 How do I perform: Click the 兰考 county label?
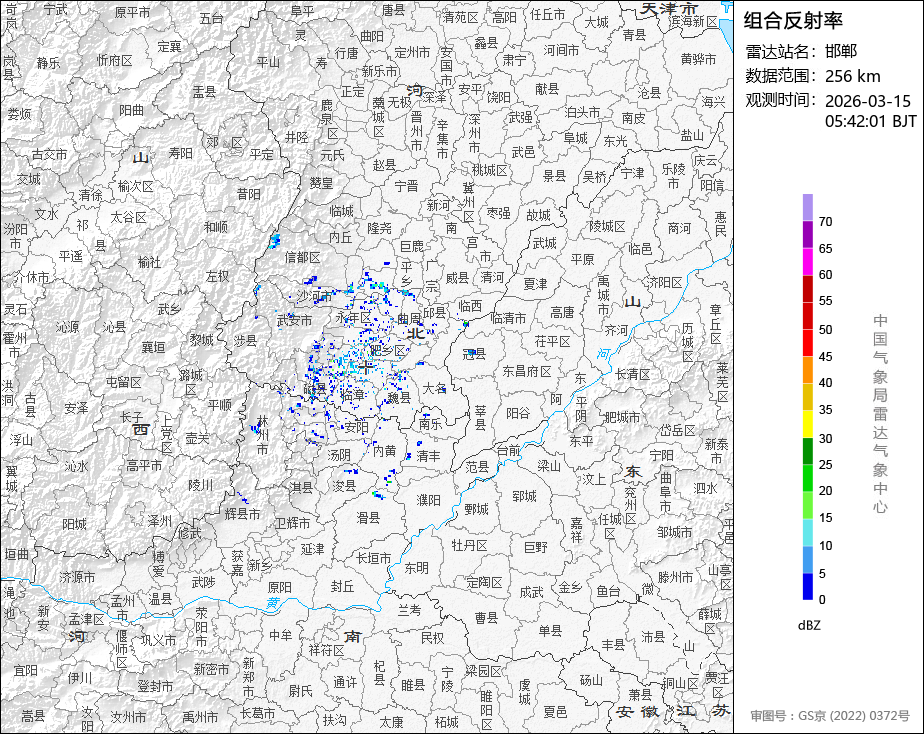410,610
